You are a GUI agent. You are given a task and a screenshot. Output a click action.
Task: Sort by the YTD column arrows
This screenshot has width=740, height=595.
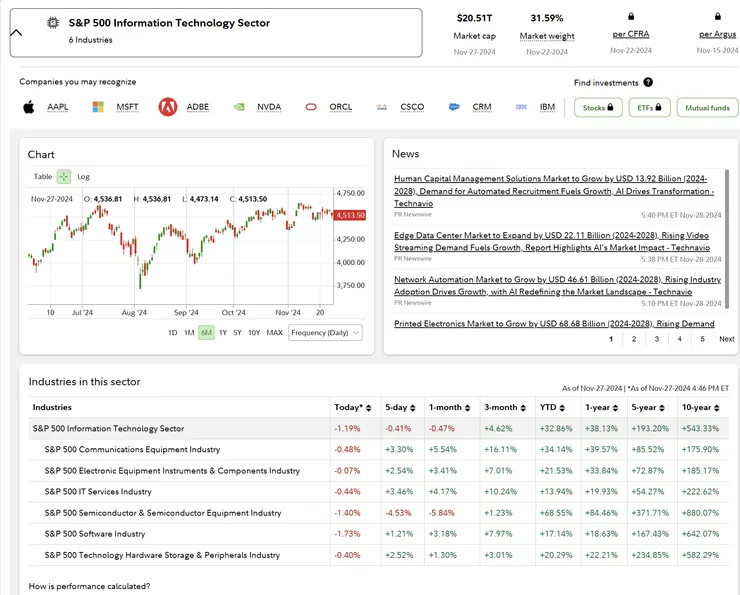(562, 408)
